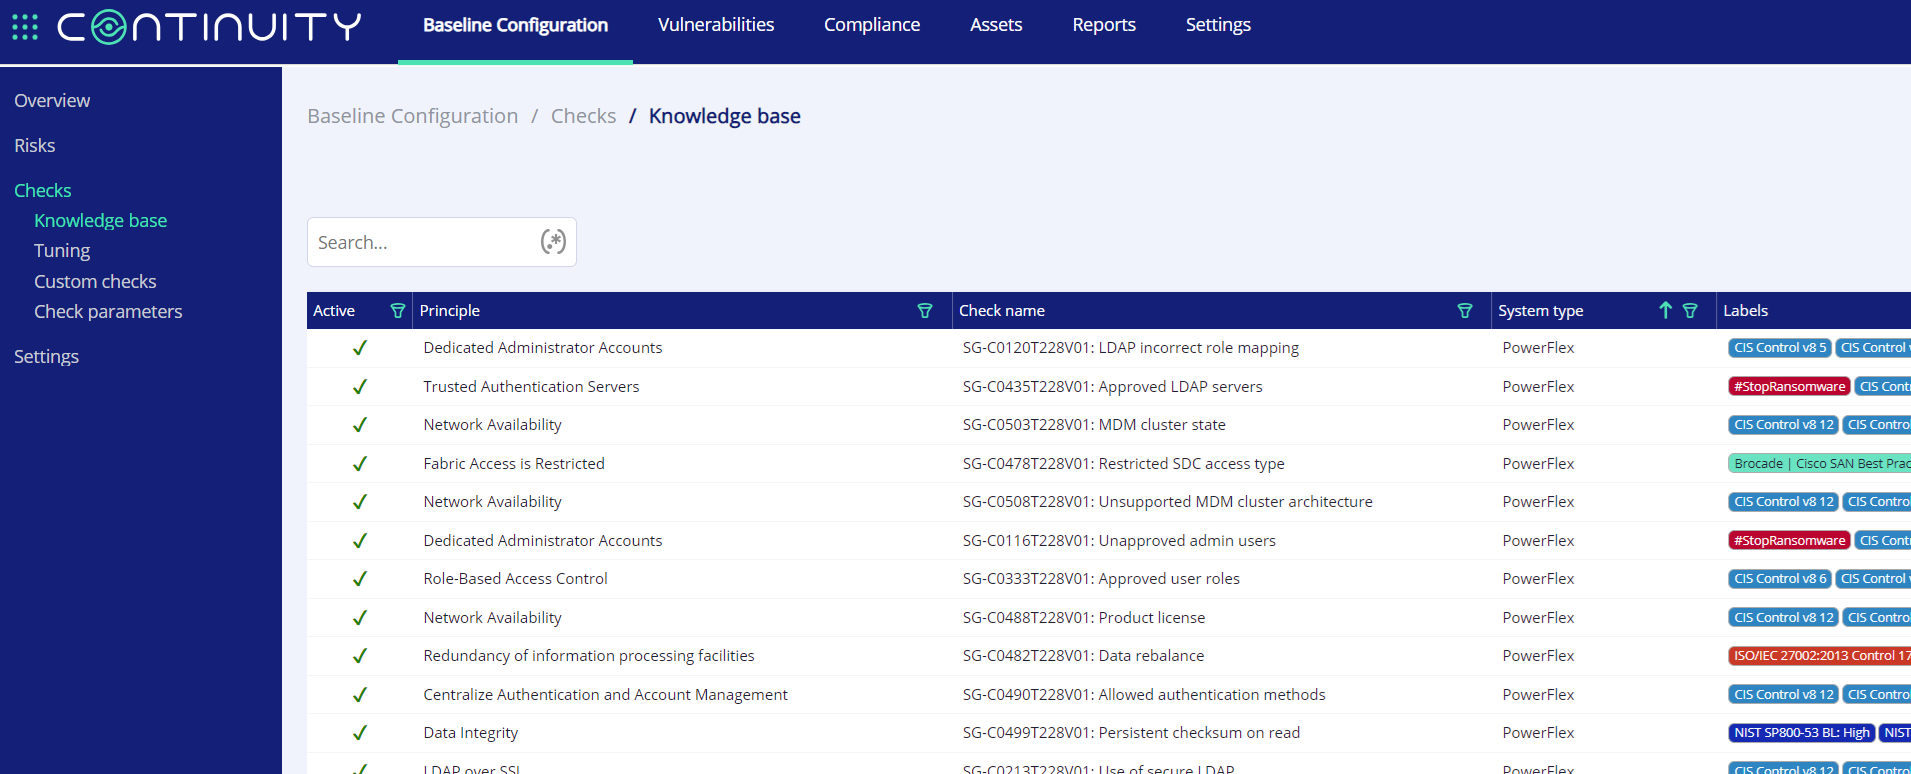Open Risks in the sidebar
This screenshot has width=1911, height=774.
[35, 146]
